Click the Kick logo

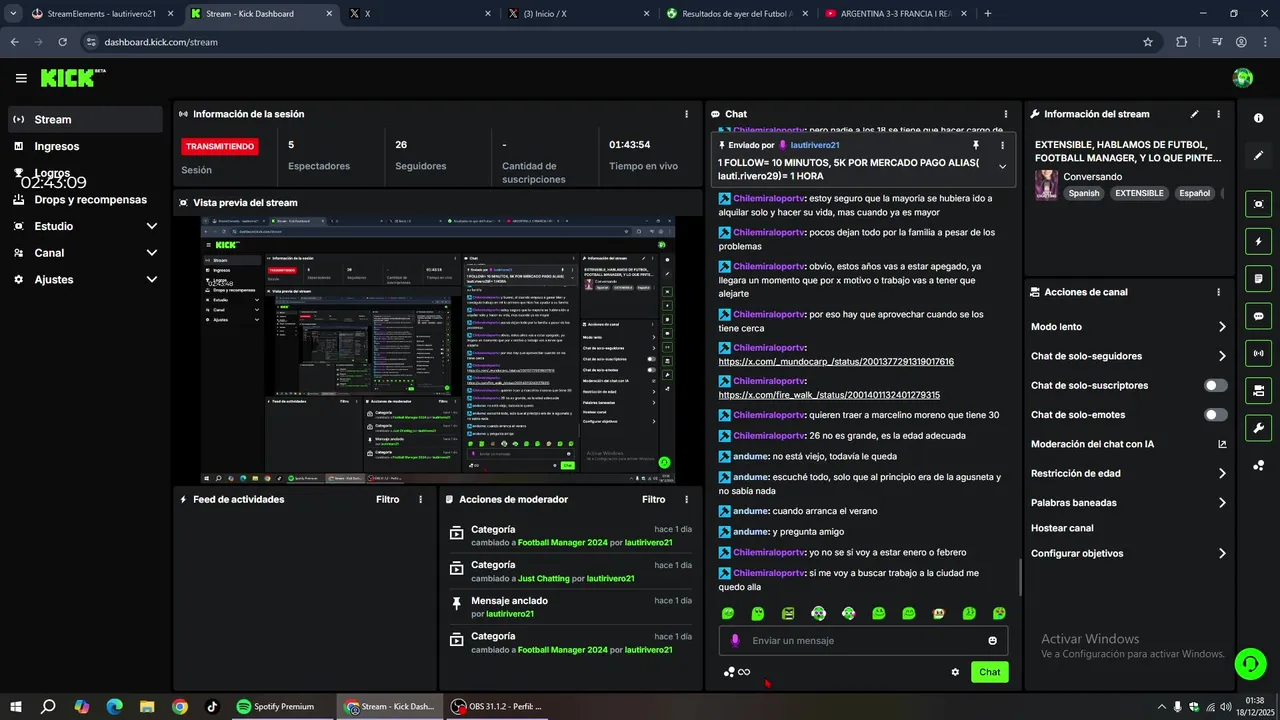coord(72,78)
